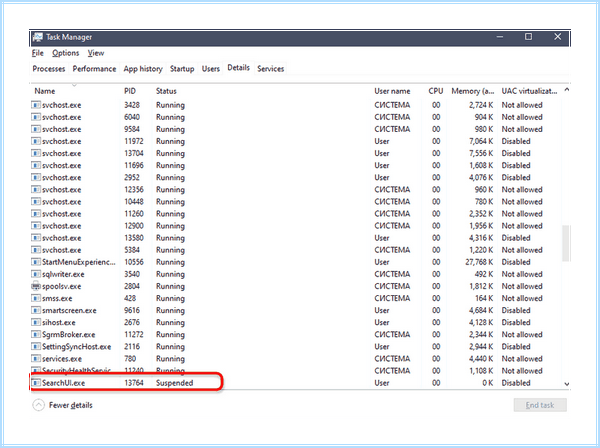This screenshot has width=600, height=448.
Task: Click the svchost.exe icon for PID 5384
Action: pyautogui.click(x=36, y=250)
